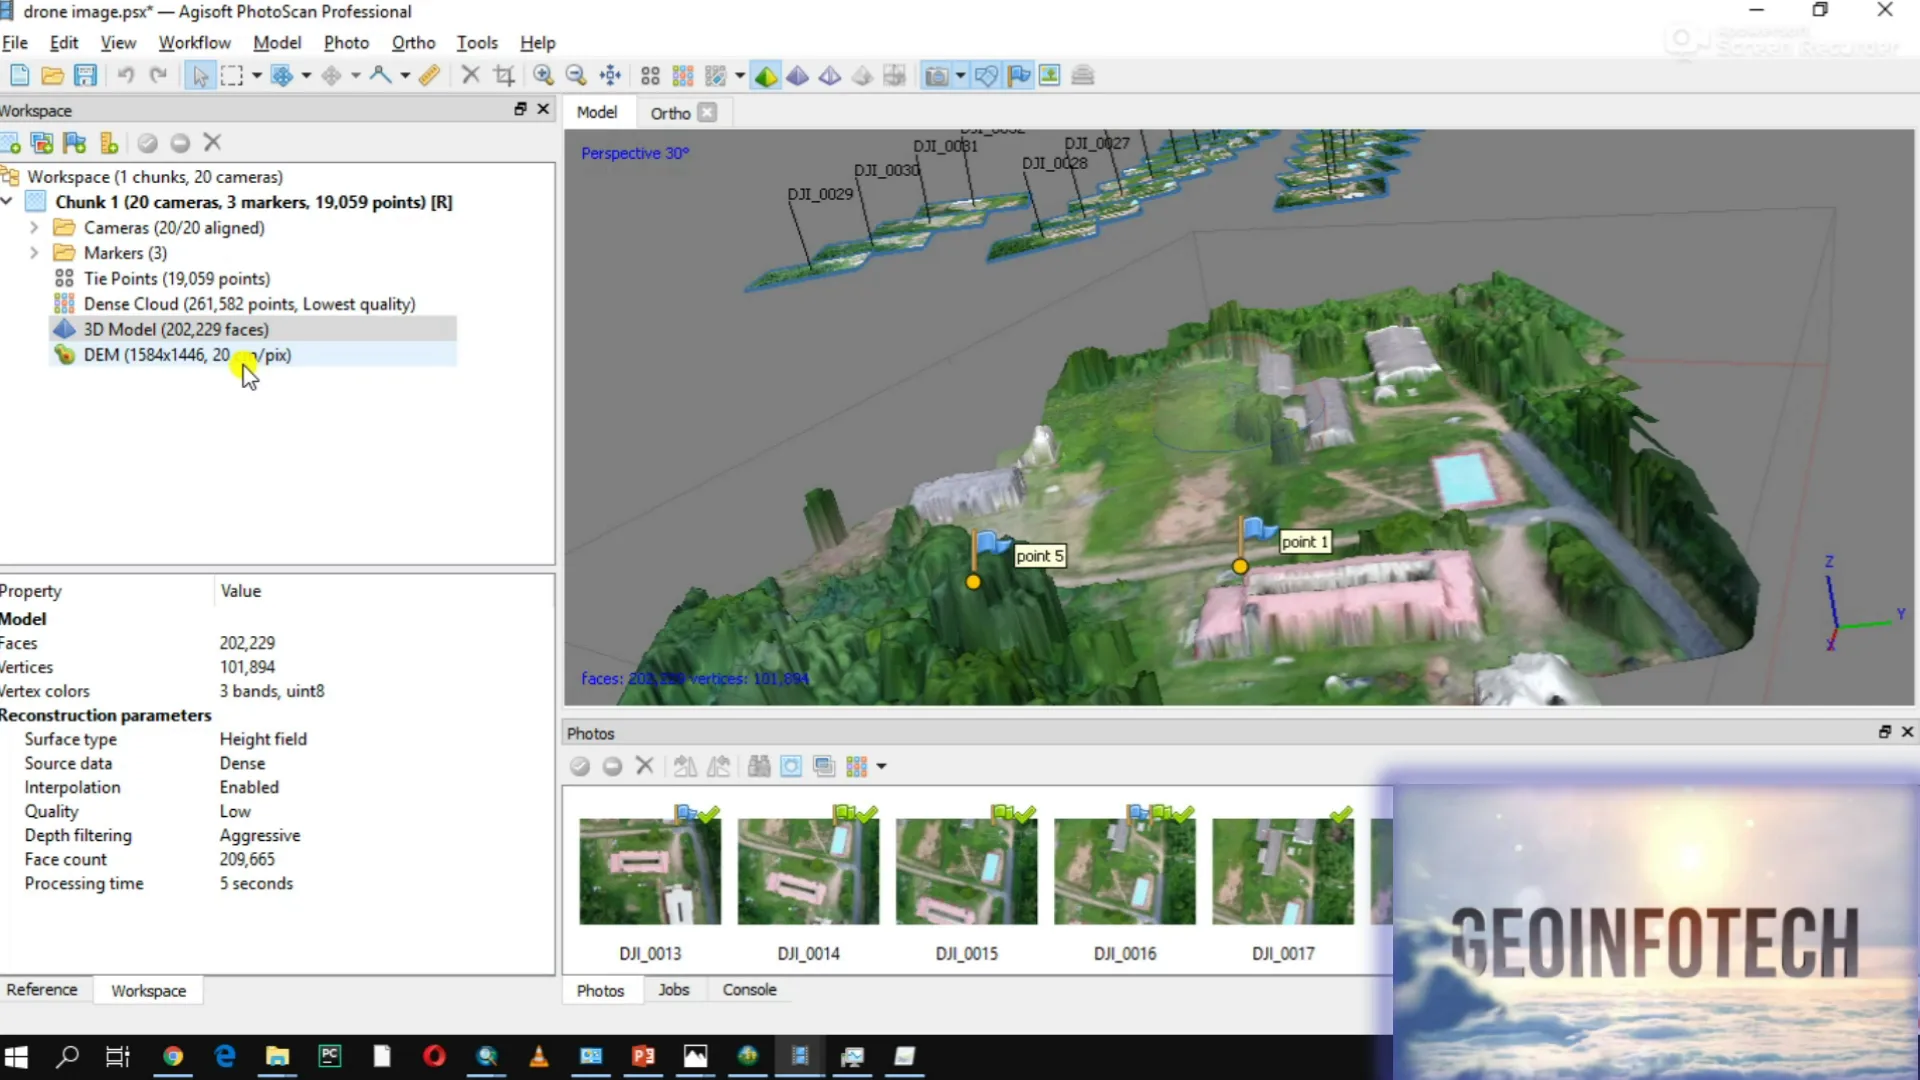Select the Dense Cloud tree item
Screen dimensions: 1920x1080
[249, 304]
